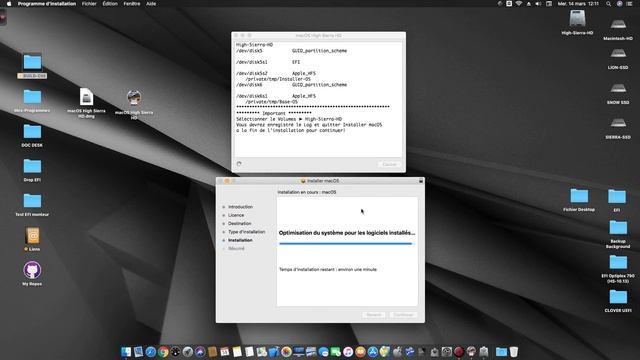This screenshot has width=640, height=360.
Task: Click the Licence step in Installer sidebar
Action: point(236,215)
